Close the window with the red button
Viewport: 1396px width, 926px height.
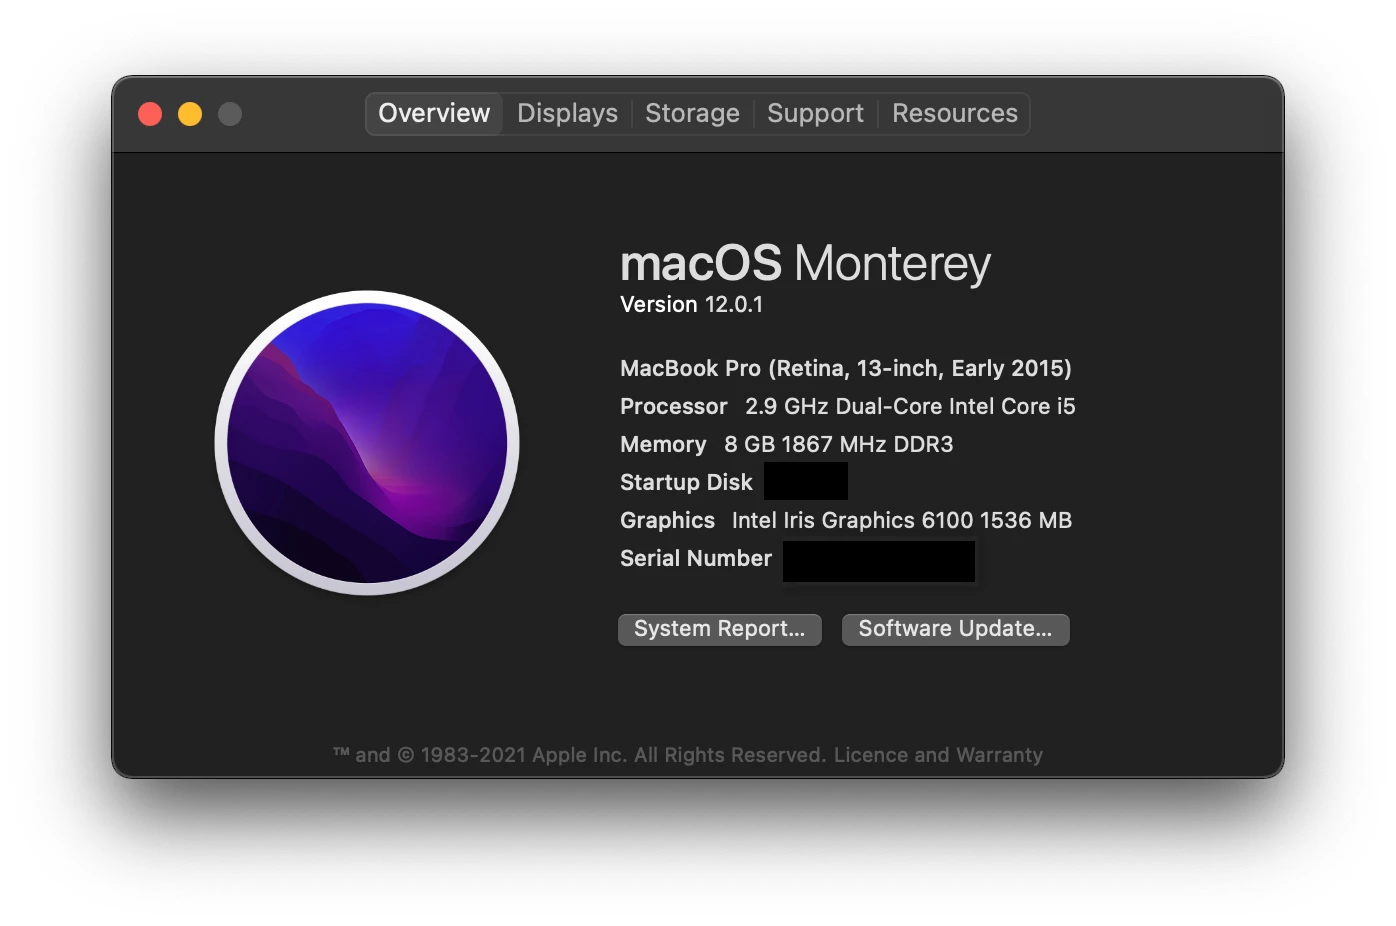[150, 114]
